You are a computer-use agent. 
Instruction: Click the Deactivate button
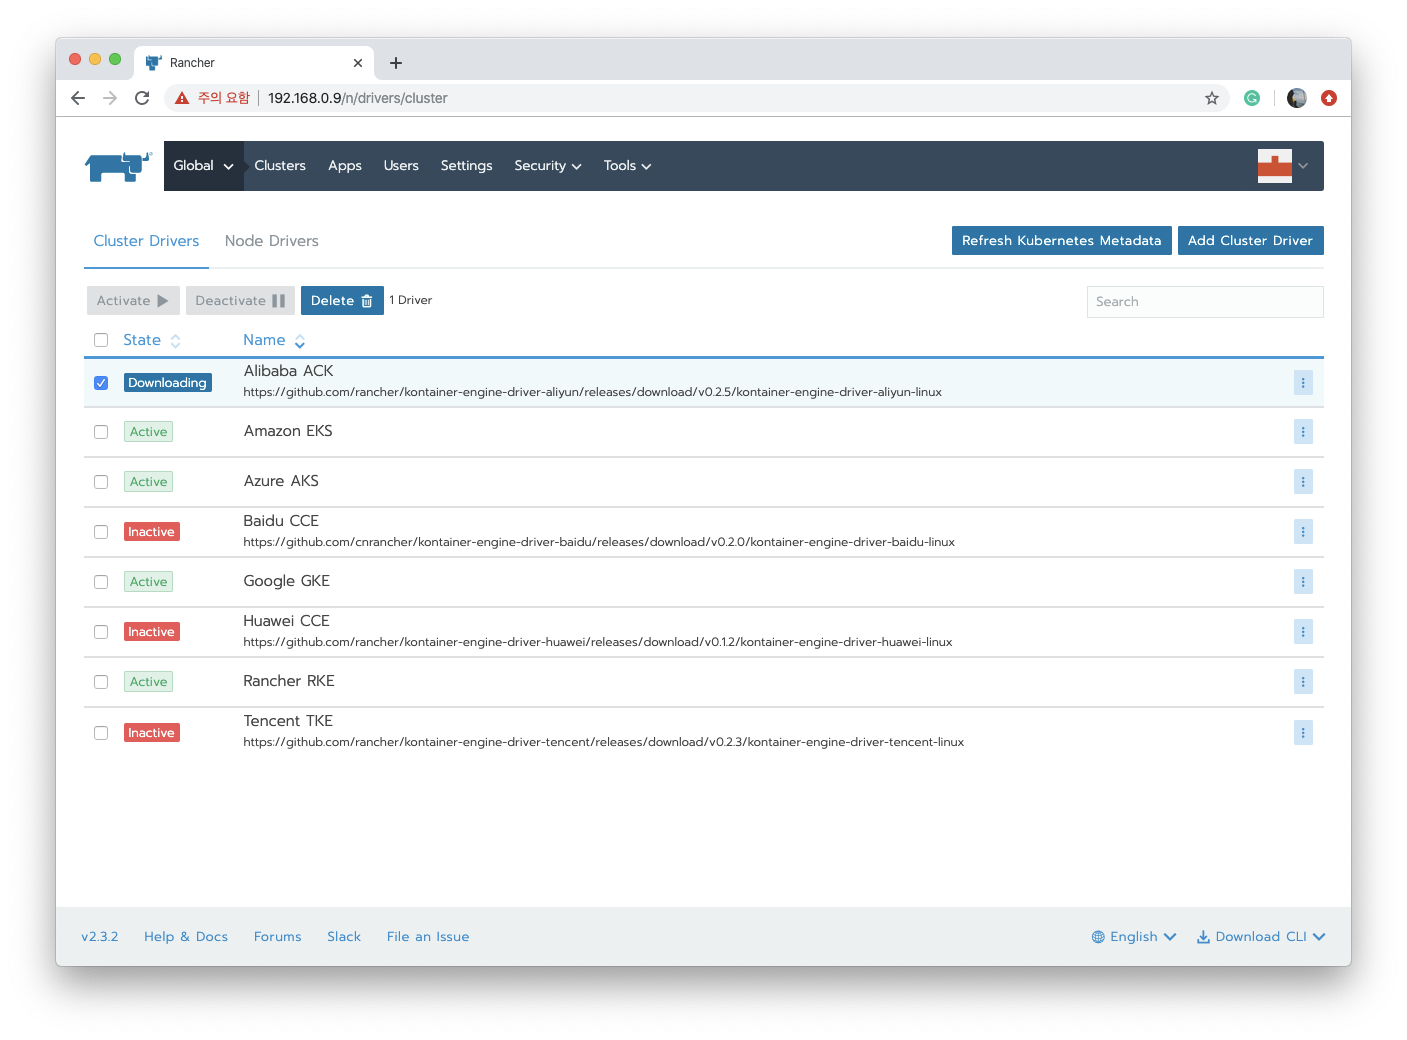coord(240,301)
